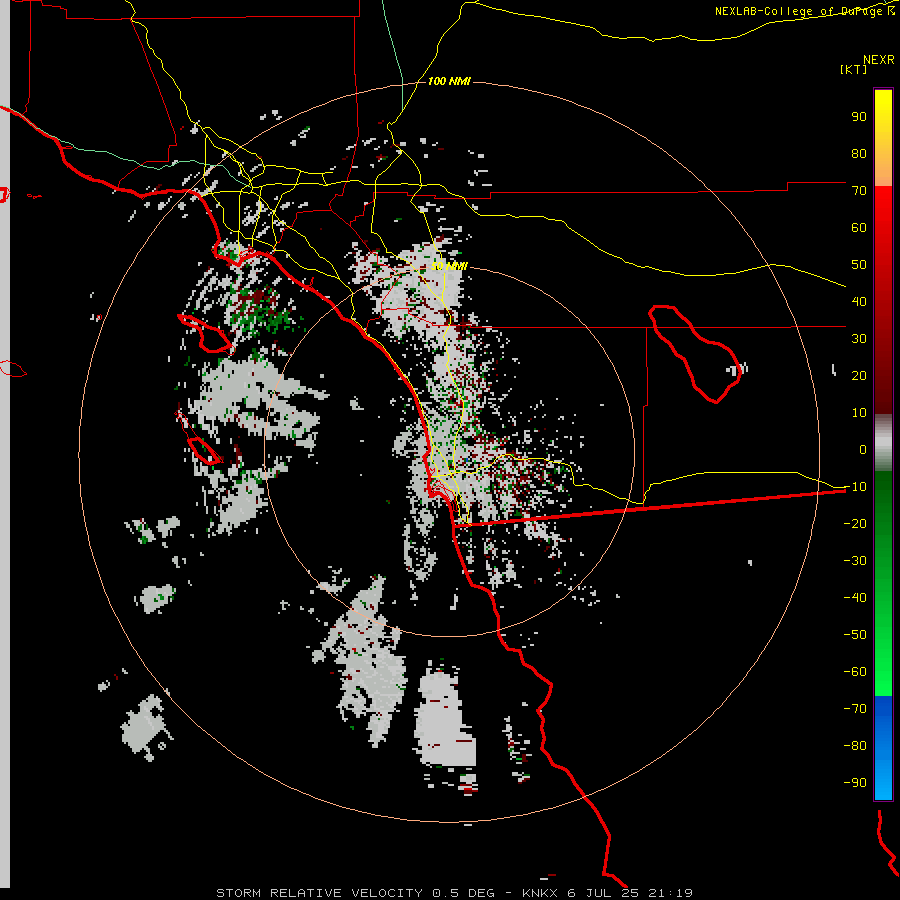Pick the gray zero-velocity segment of scale
Image resolution: width=900 pixels, height=900 pixels.
[883, 443]
